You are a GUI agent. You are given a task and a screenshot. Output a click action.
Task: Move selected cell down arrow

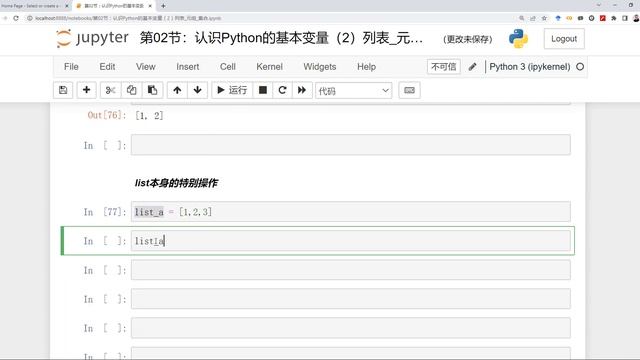(198, 90)
